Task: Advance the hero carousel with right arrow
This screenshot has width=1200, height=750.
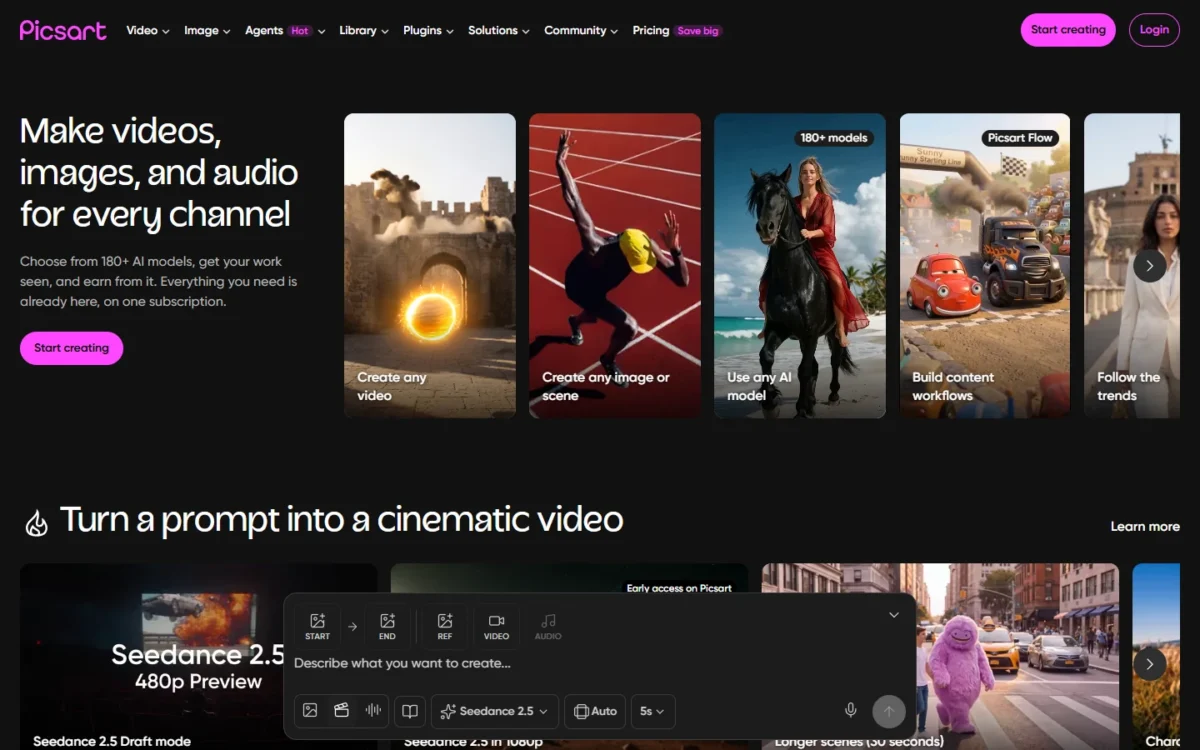Action: (x=1150, y=266)
